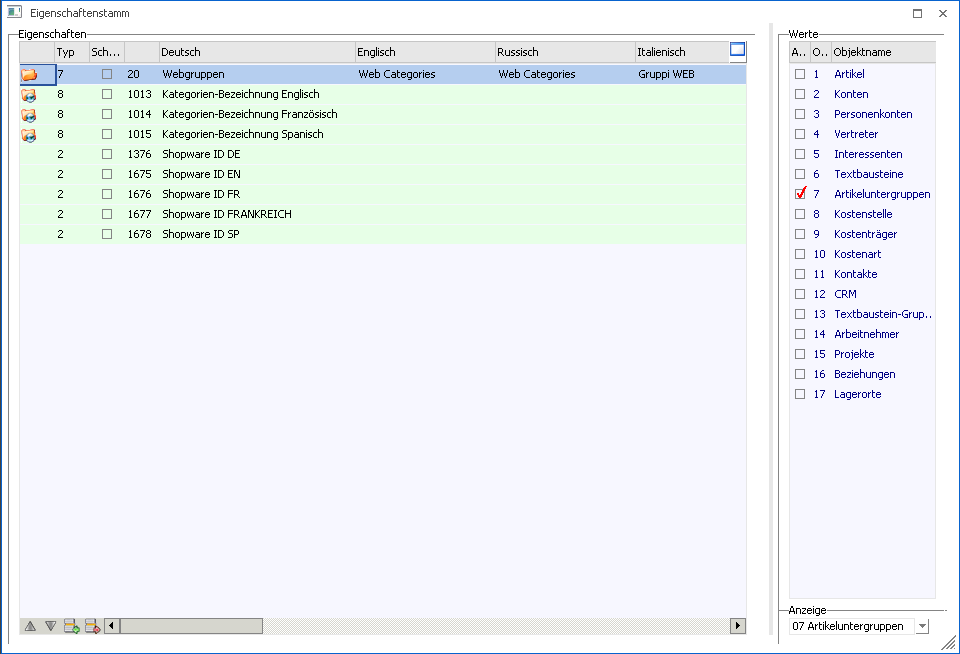Click the move row up triangle icon
960x654 pixels.
30,626
